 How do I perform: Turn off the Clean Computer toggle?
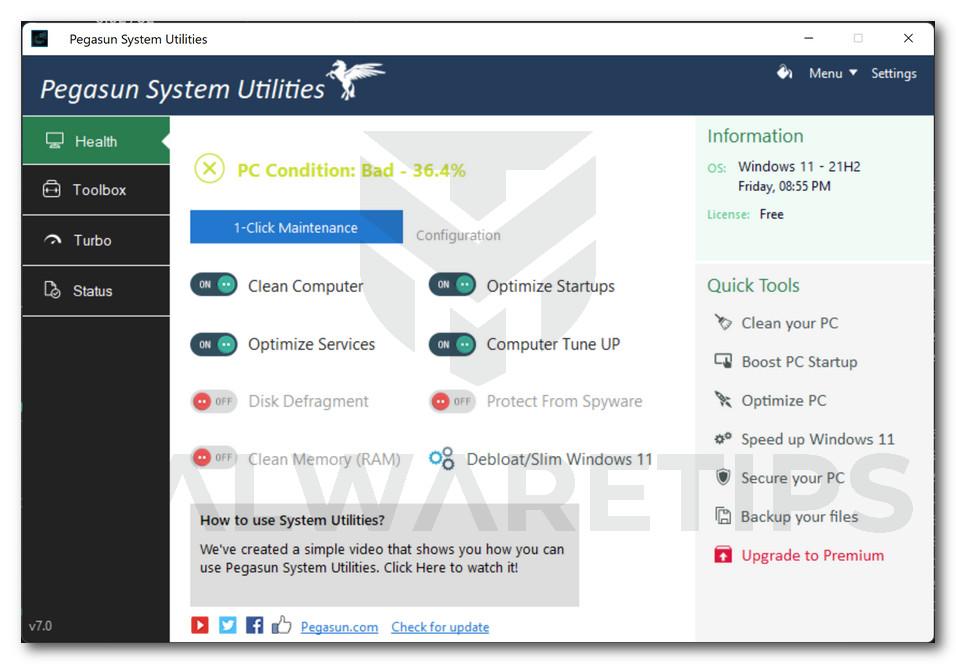214,285
